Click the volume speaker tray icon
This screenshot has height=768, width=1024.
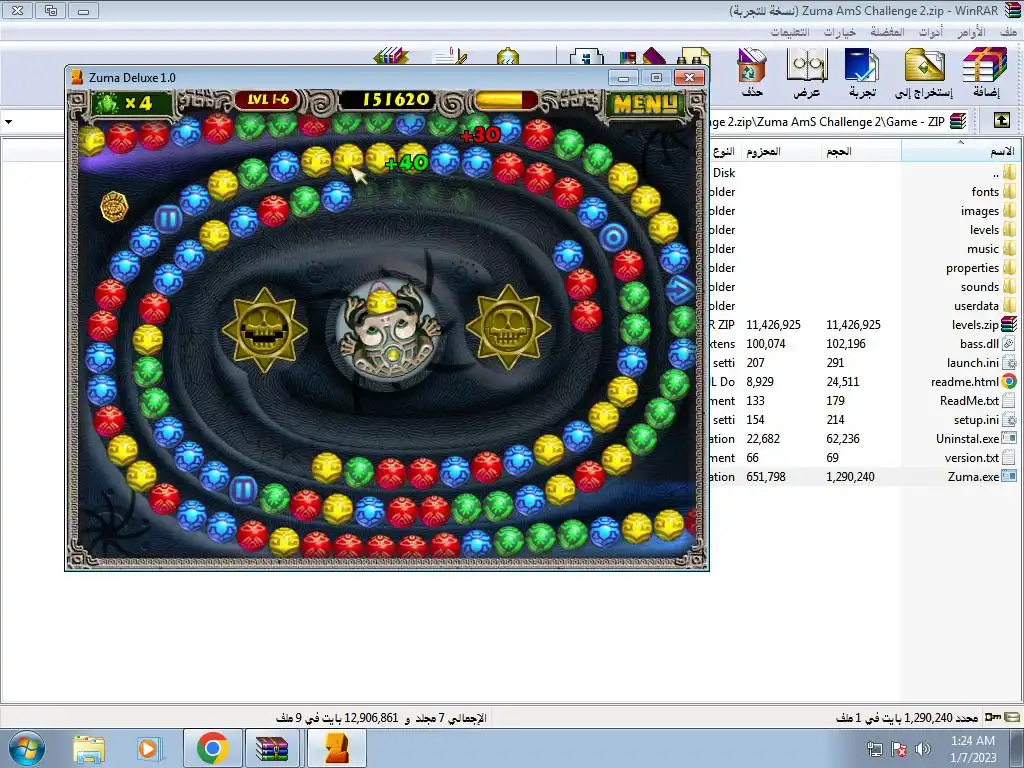tap(922, 749)
